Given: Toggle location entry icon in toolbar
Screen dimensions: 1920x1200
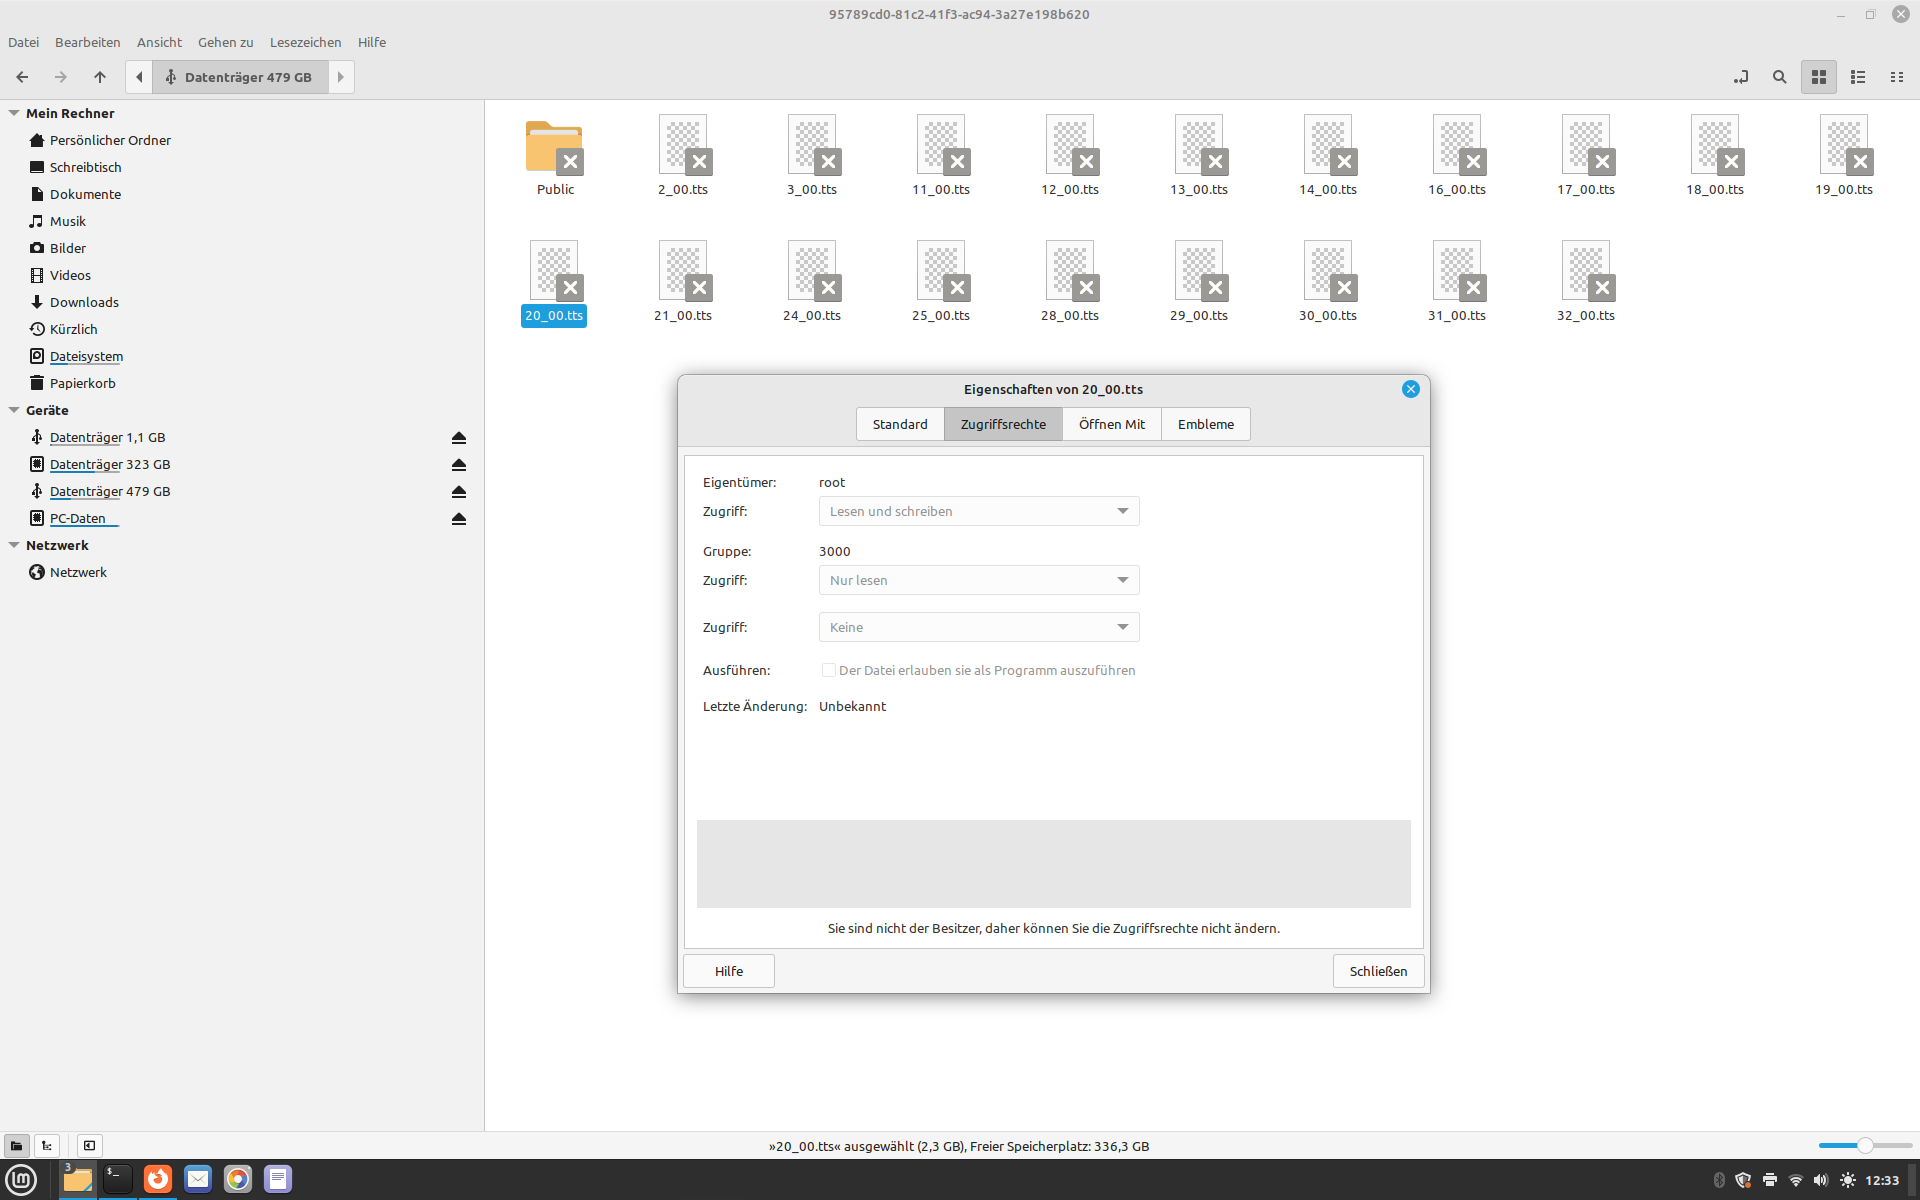Looking at the screenshot, I should (x=1741, y=77).
